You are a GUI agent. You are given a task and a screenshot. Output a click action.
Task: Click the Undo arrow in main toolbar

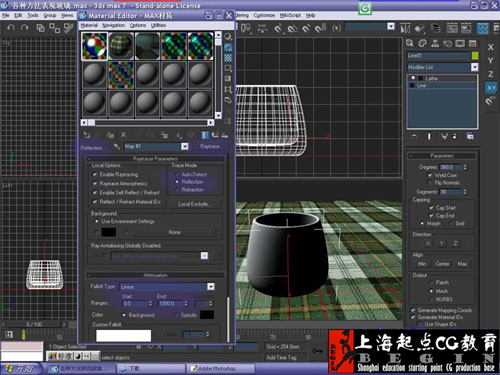11,28
